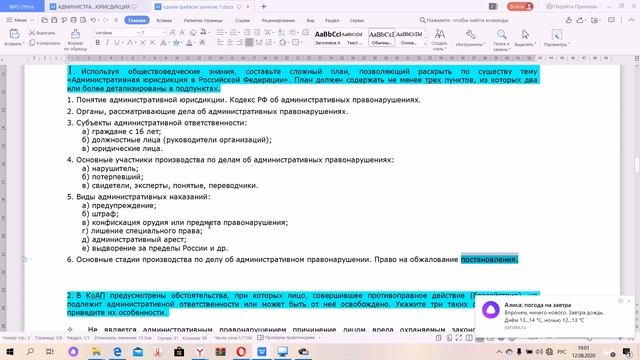Open the Разметка страницы tab

point(203,20)
